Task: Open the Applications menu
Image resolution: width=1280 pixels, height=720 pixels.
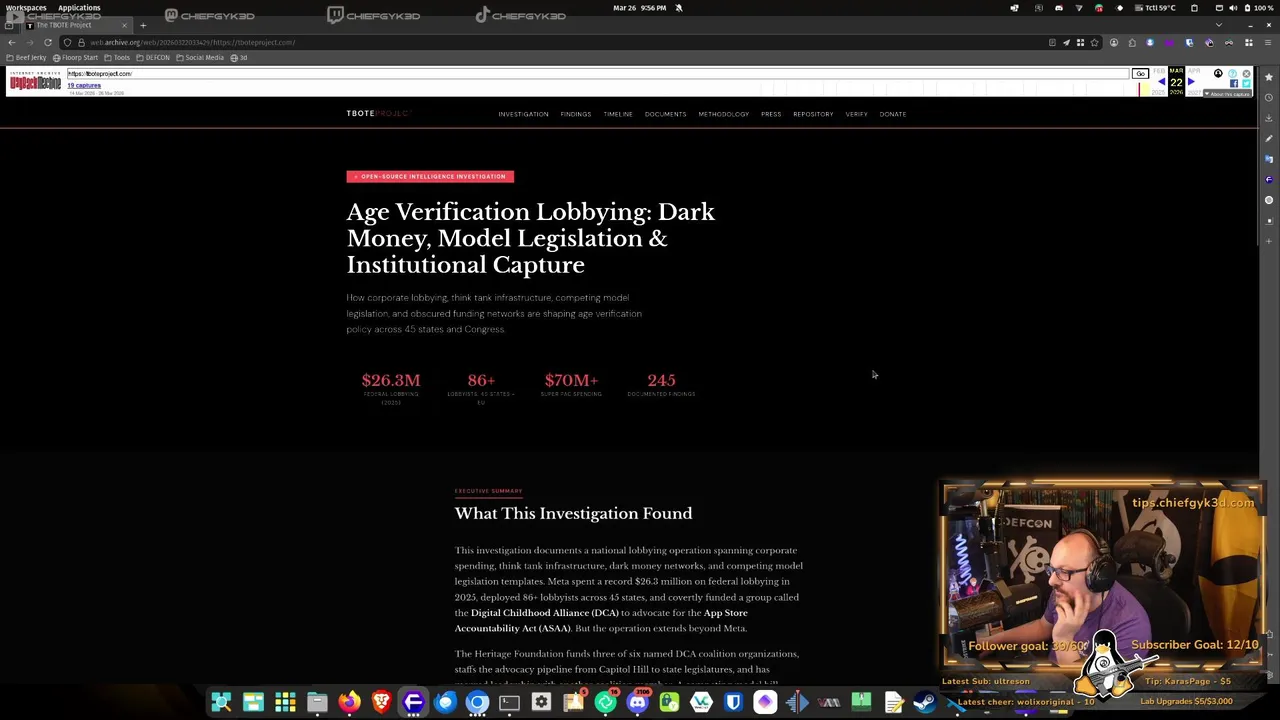Action: point(79,8)
